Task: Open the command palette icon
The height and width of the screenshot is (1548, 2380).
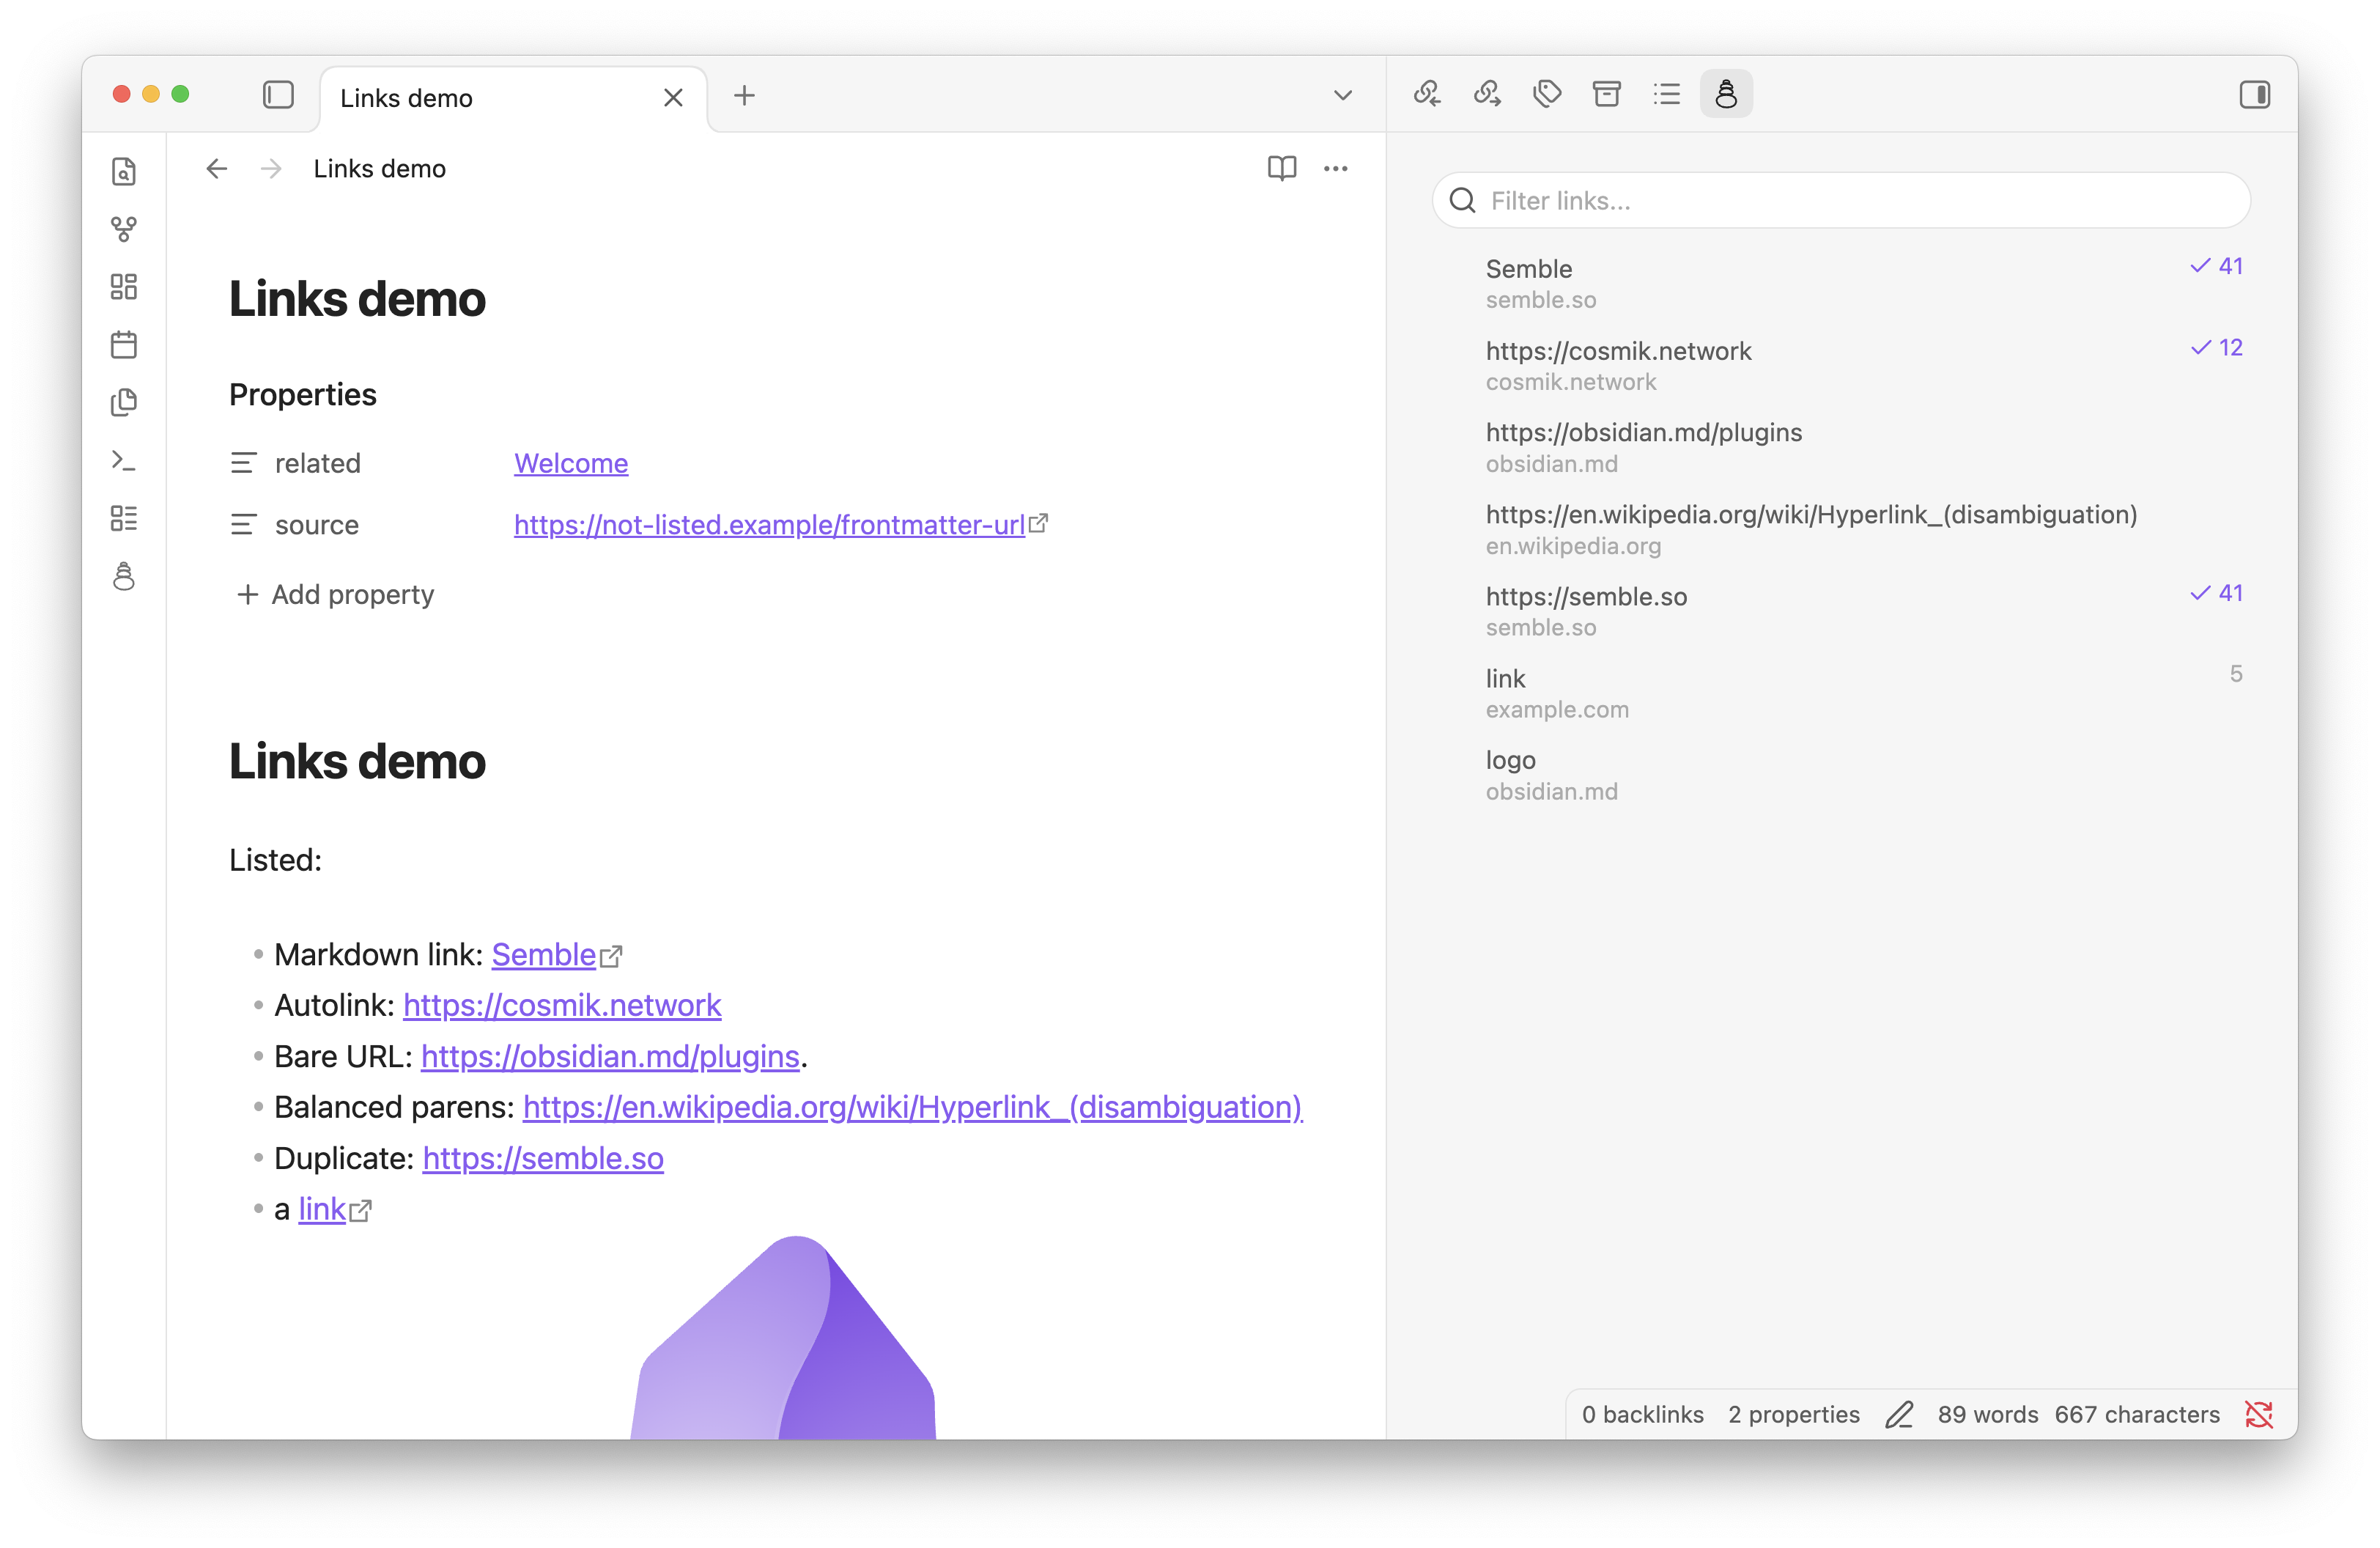Action: (x=124, y=460)
